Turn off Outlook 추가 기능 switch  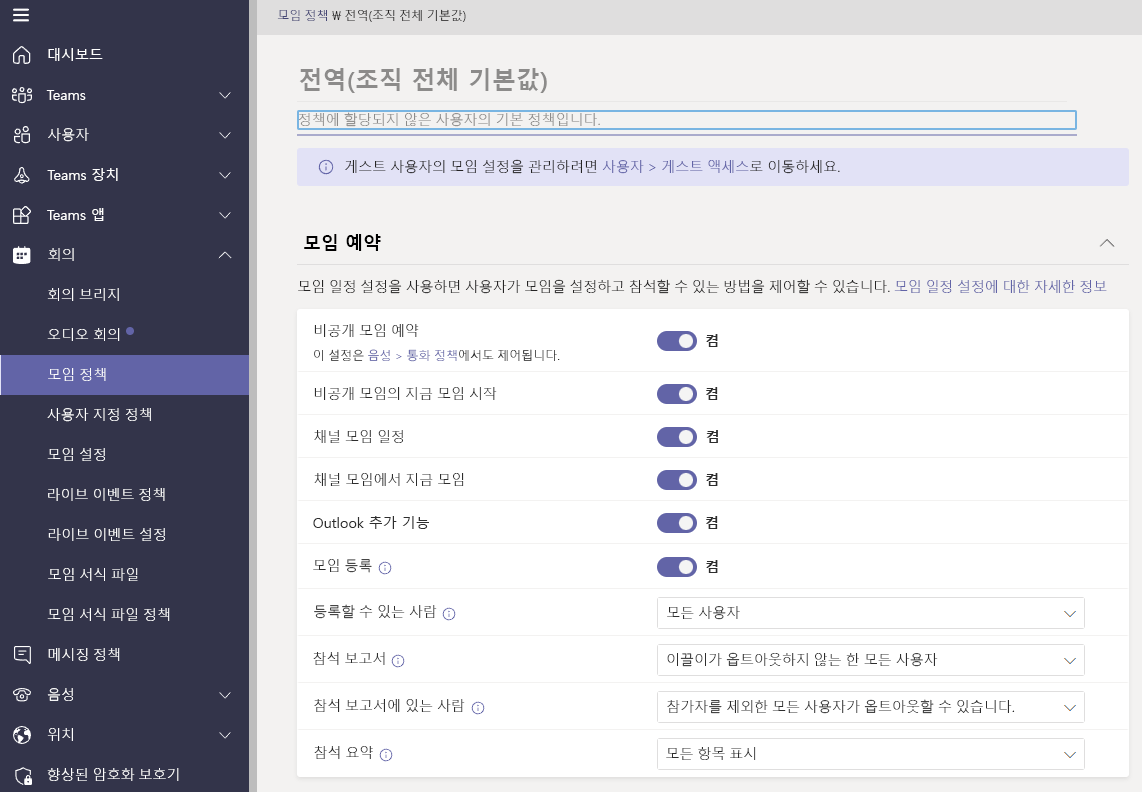click(677, 523)
